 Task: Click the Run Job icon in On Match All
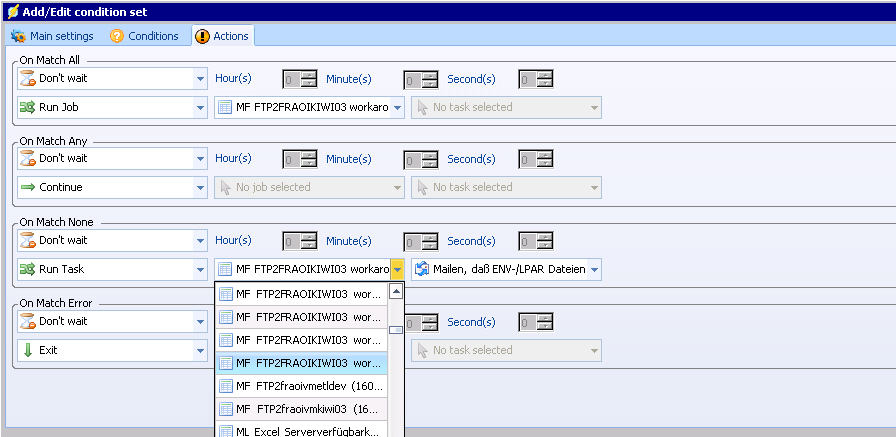click(x=27, y=107)
